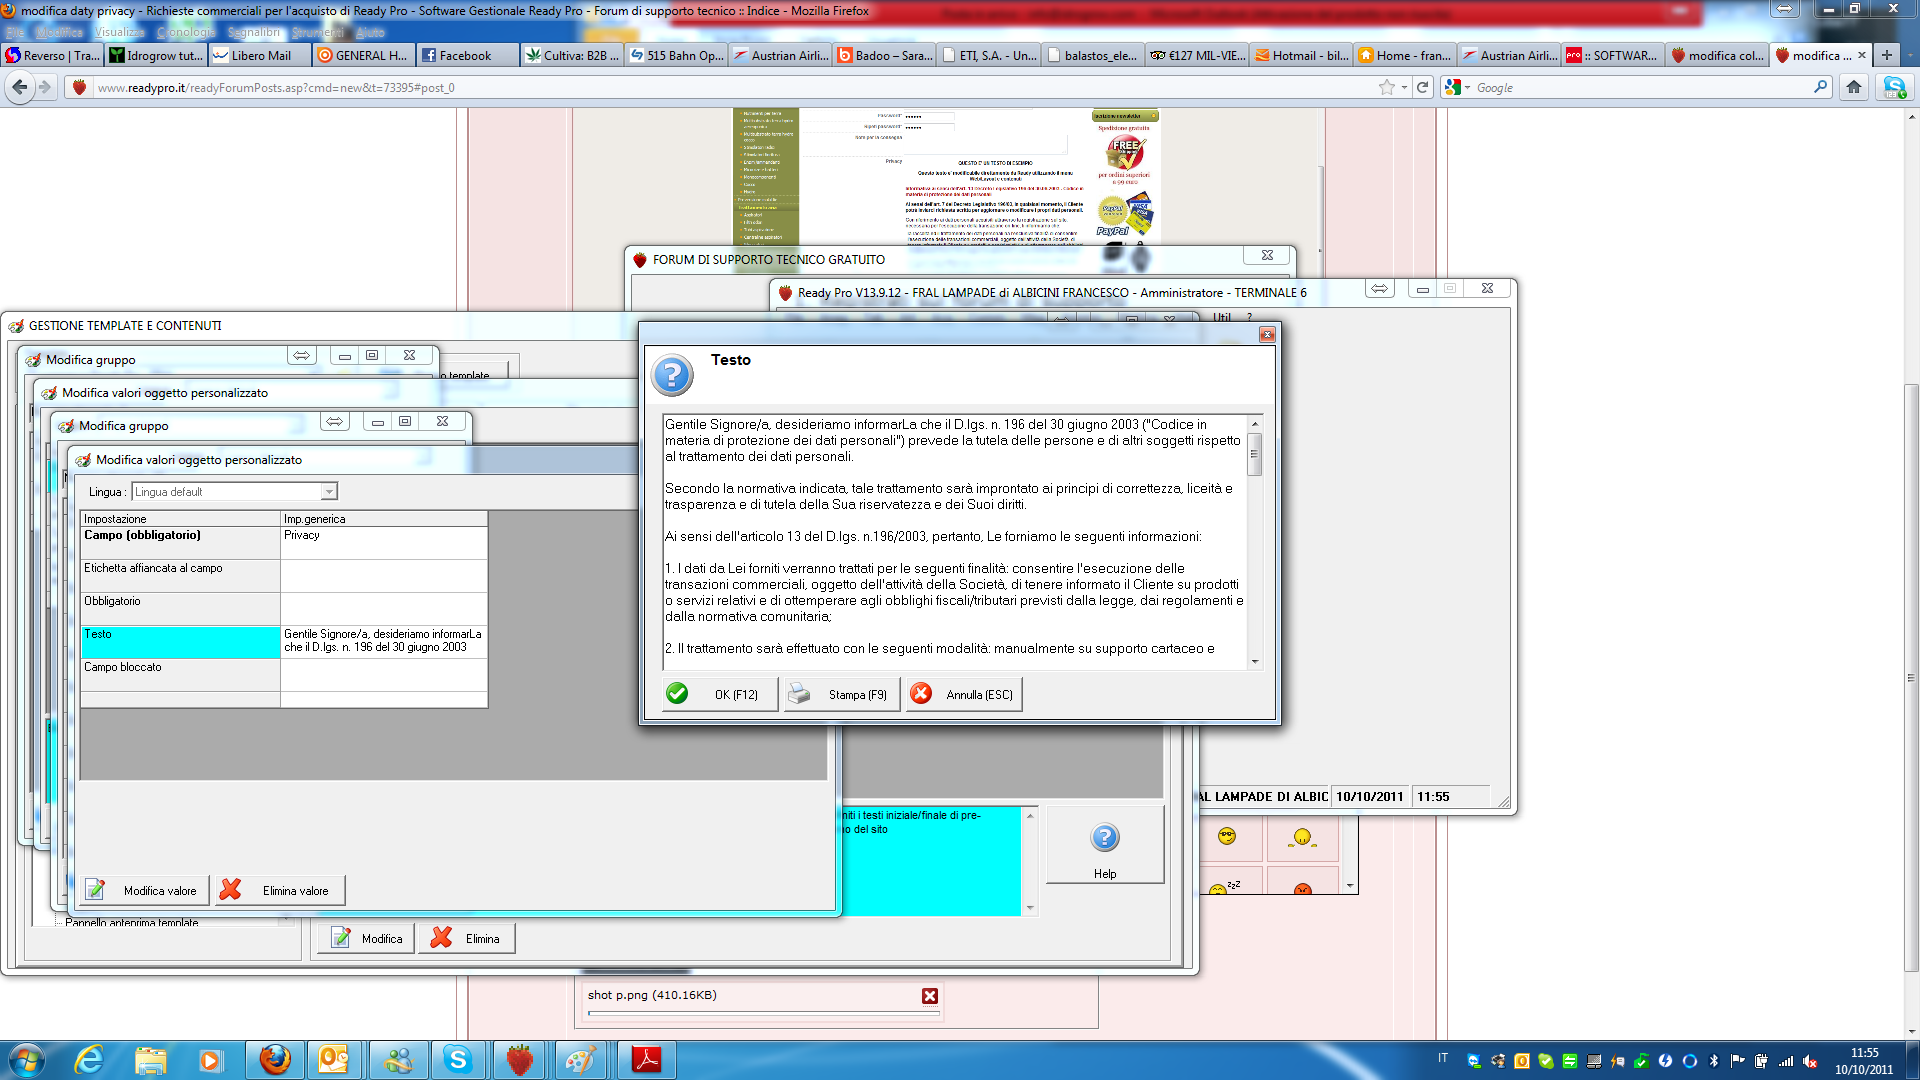
Task: Open the URL bar history dropdown arrow
Action: [x=1404, y=87]
